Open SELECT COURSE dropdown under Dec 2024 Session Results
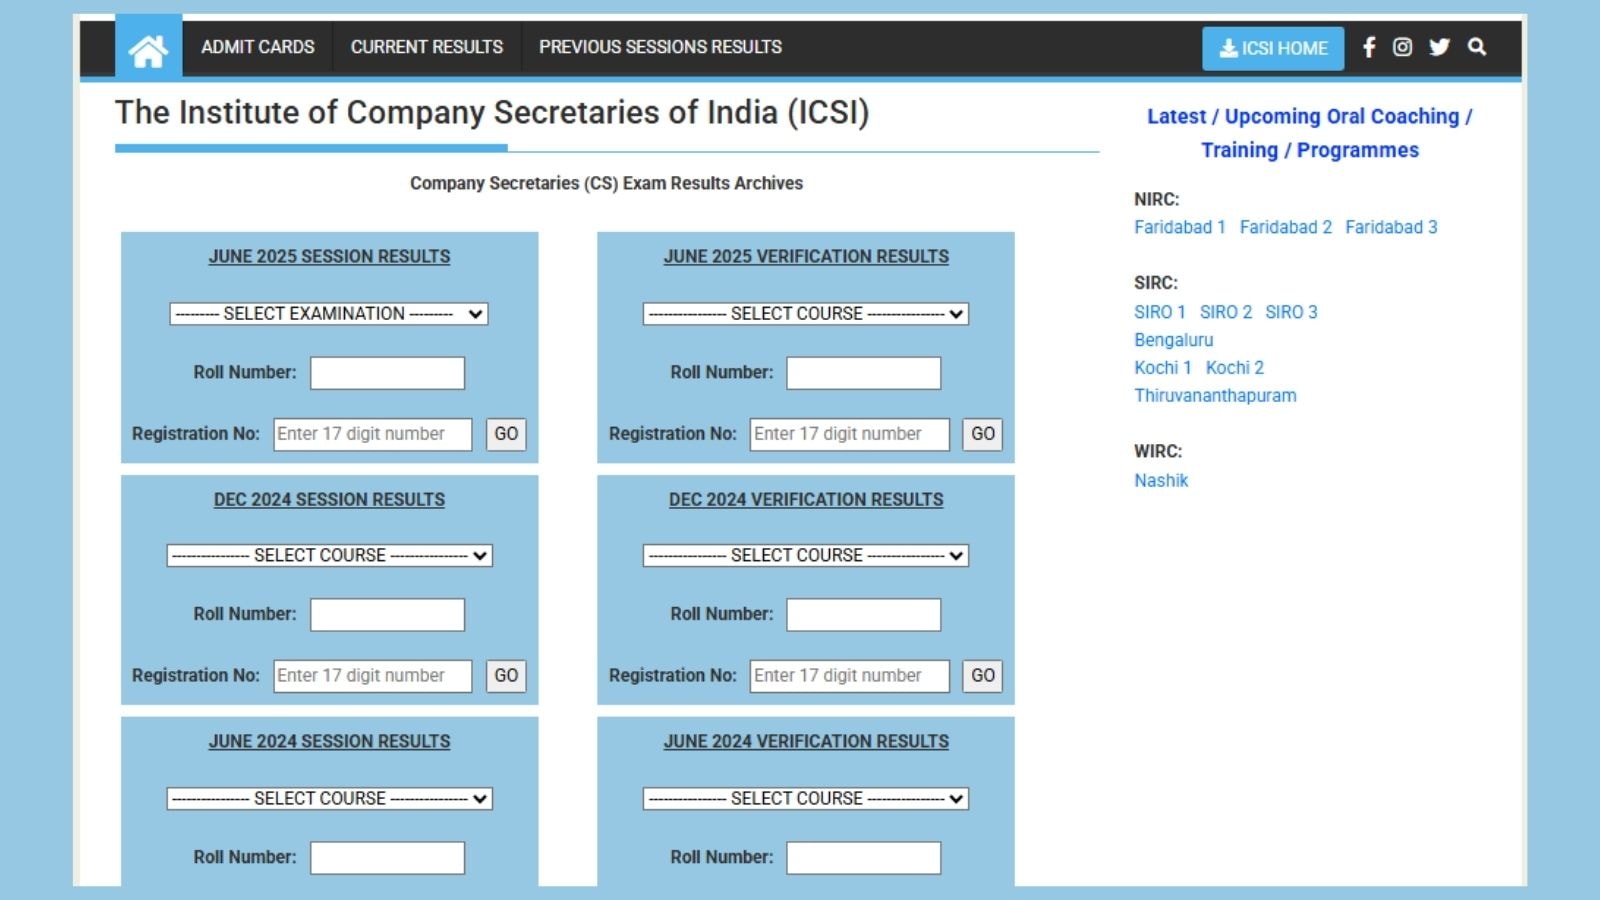The height and width of the screenshot is (900, 1600). [x=329, y=555]
